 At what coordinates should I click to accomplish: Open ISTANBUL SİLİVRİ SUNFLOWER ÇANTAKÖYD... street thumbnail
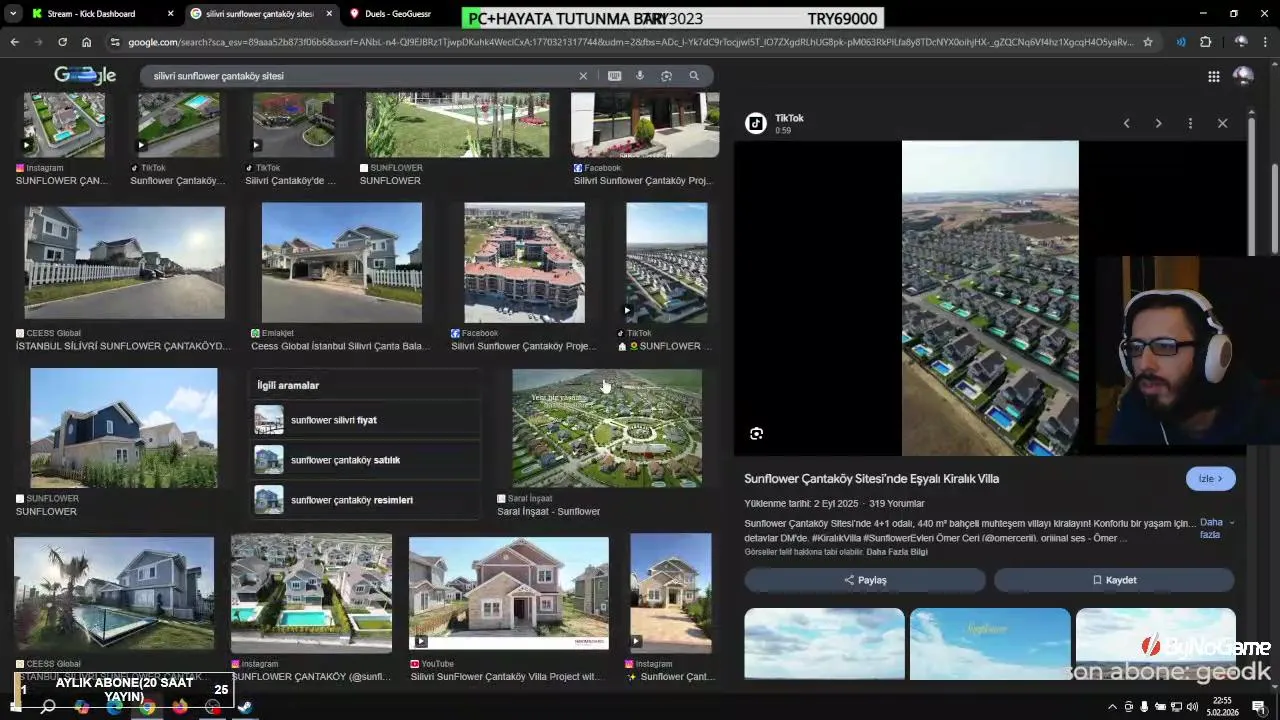pos(125,262)
